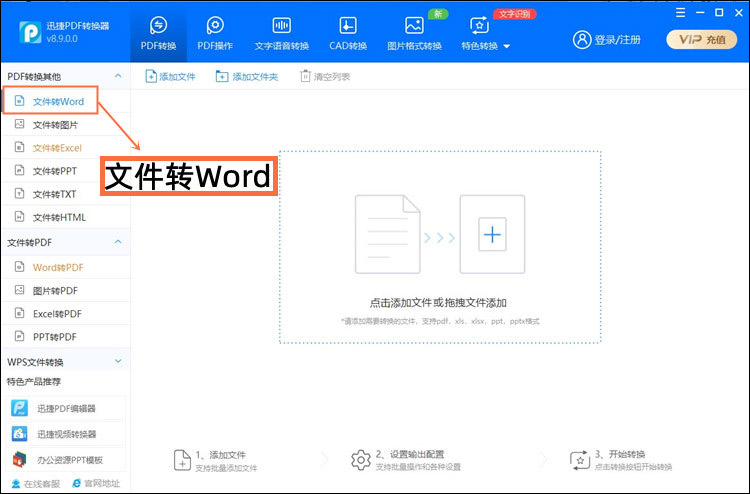Screen dimensions: 750x494
Task: Click the document icon beside Word转PDF
Action: 19,267
